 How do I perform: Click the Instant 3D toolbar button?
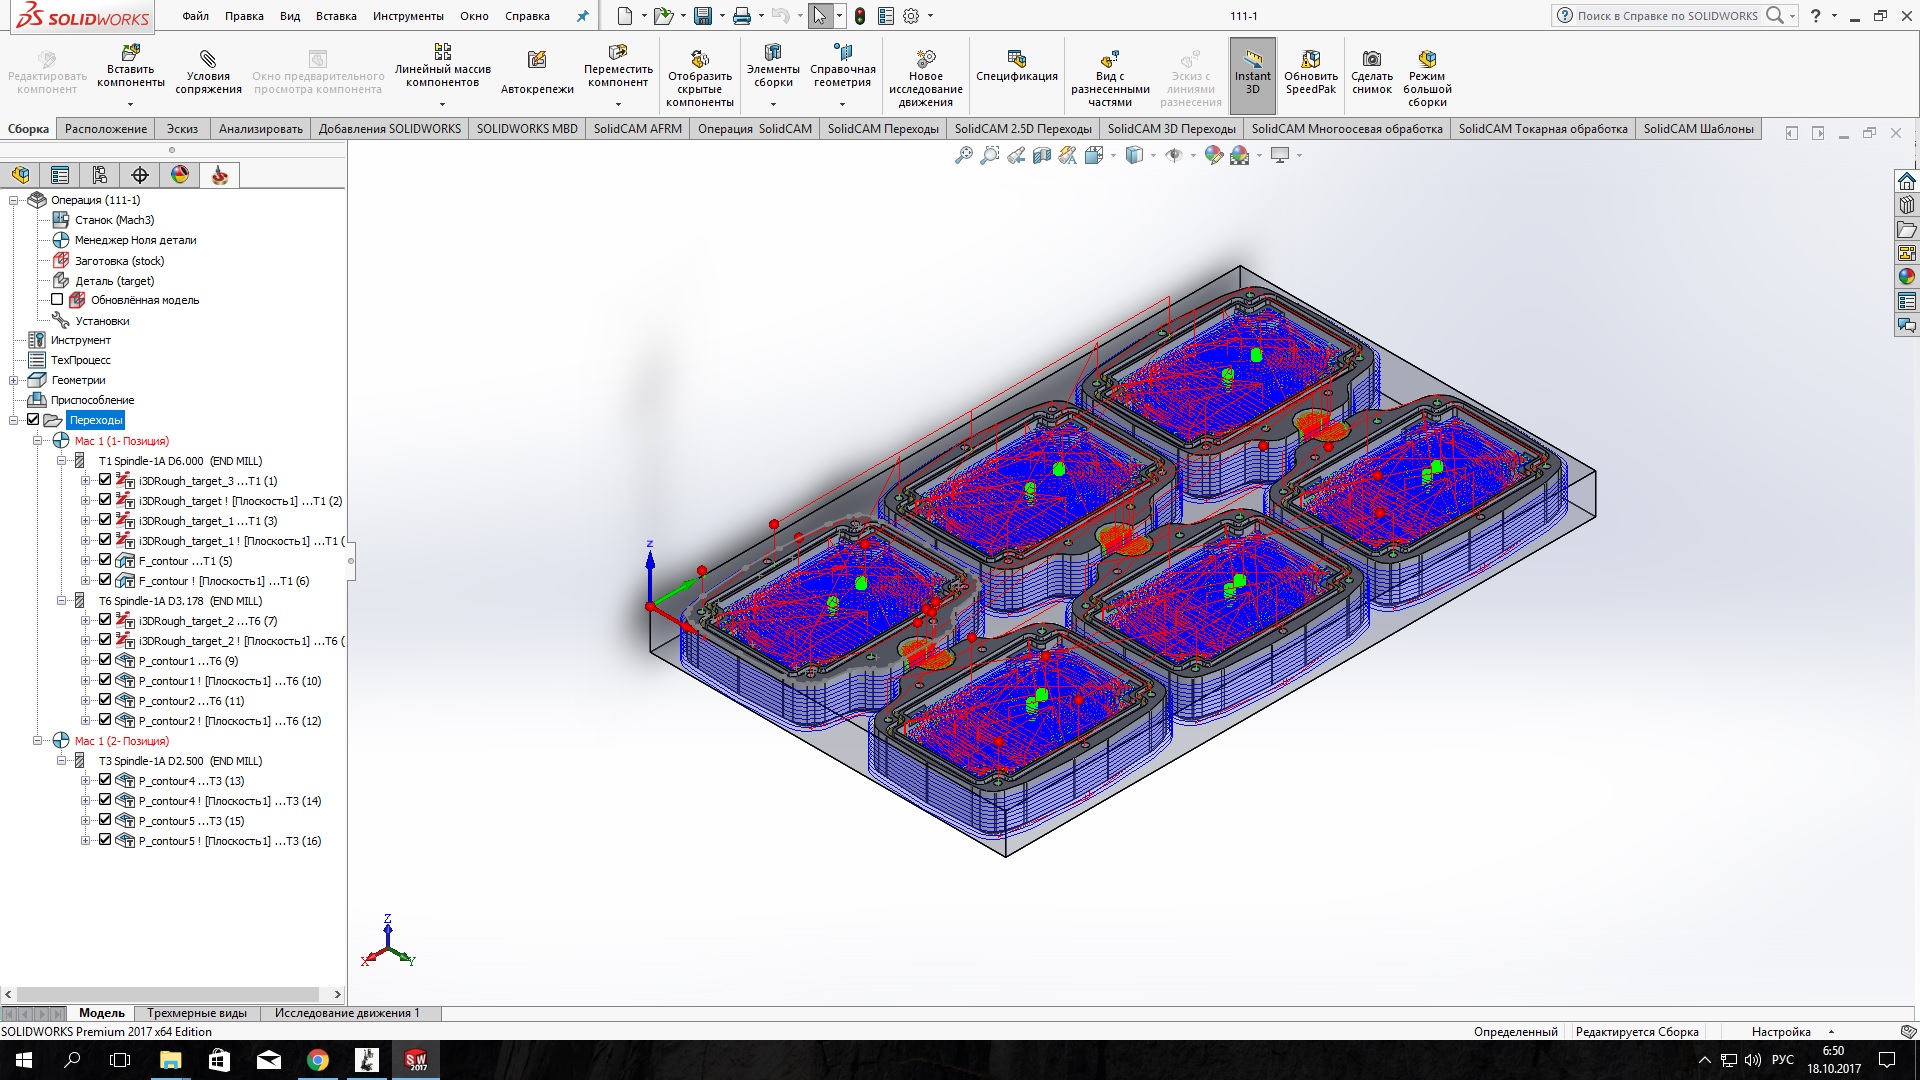1252,72
